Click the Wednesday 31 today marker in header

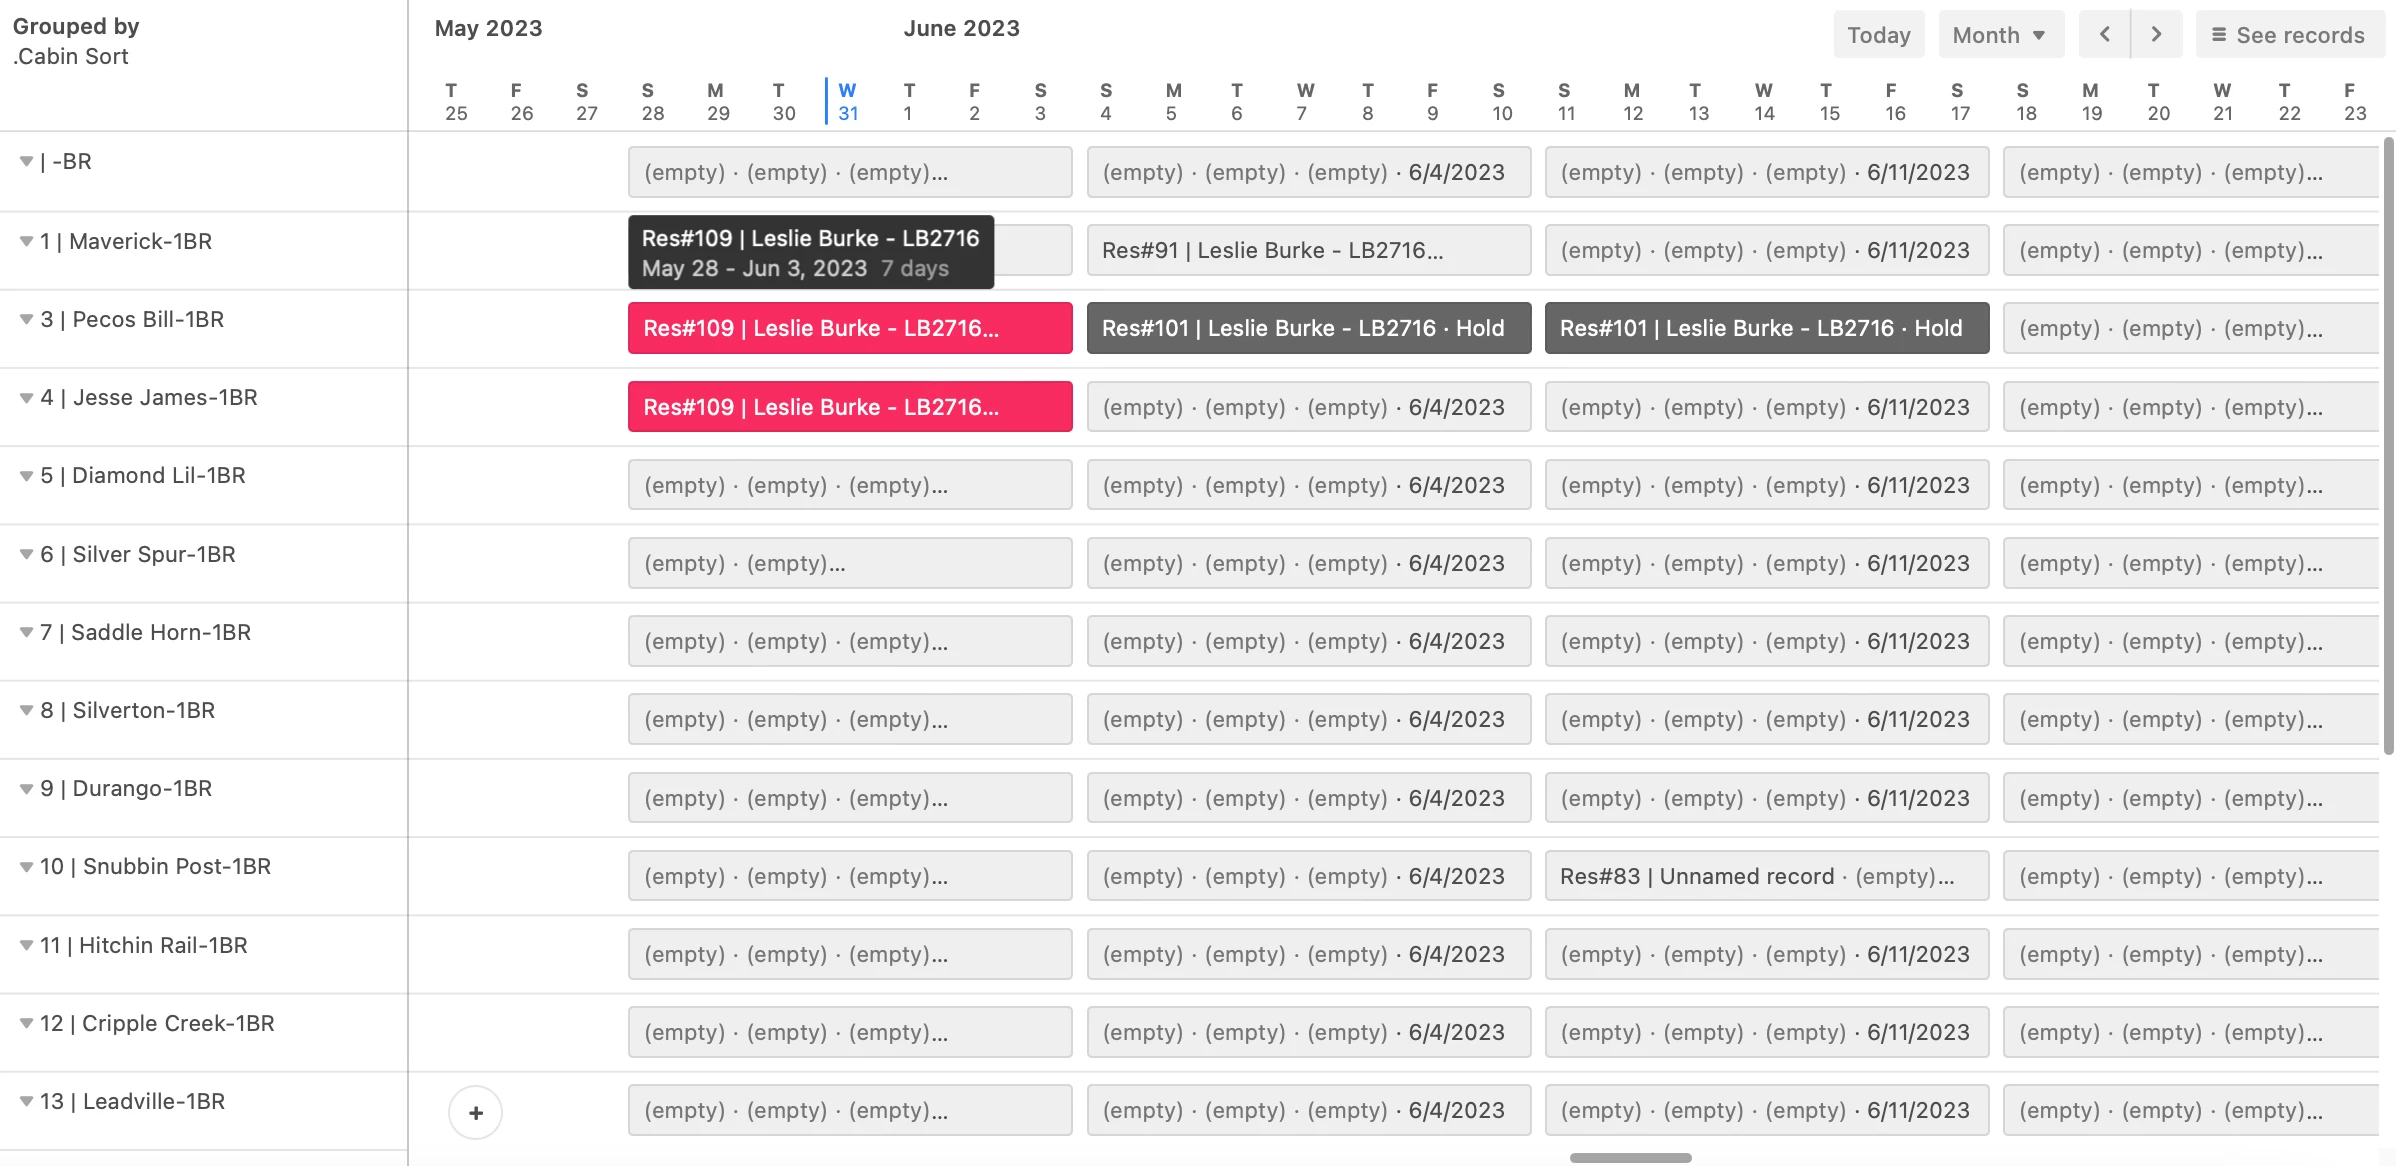pyautogui.click(x=847, y=102)
